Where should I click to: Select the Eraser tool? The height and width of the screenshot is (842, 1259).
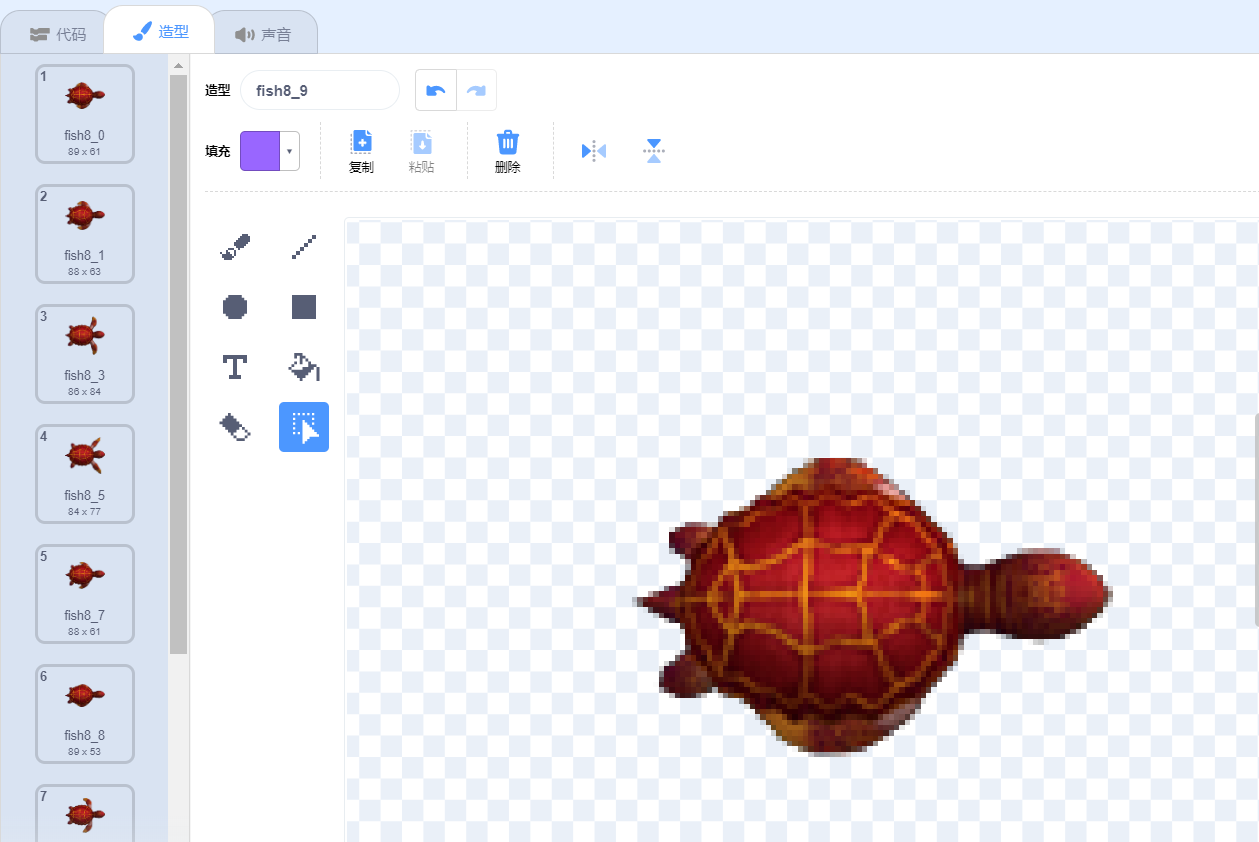234,426
